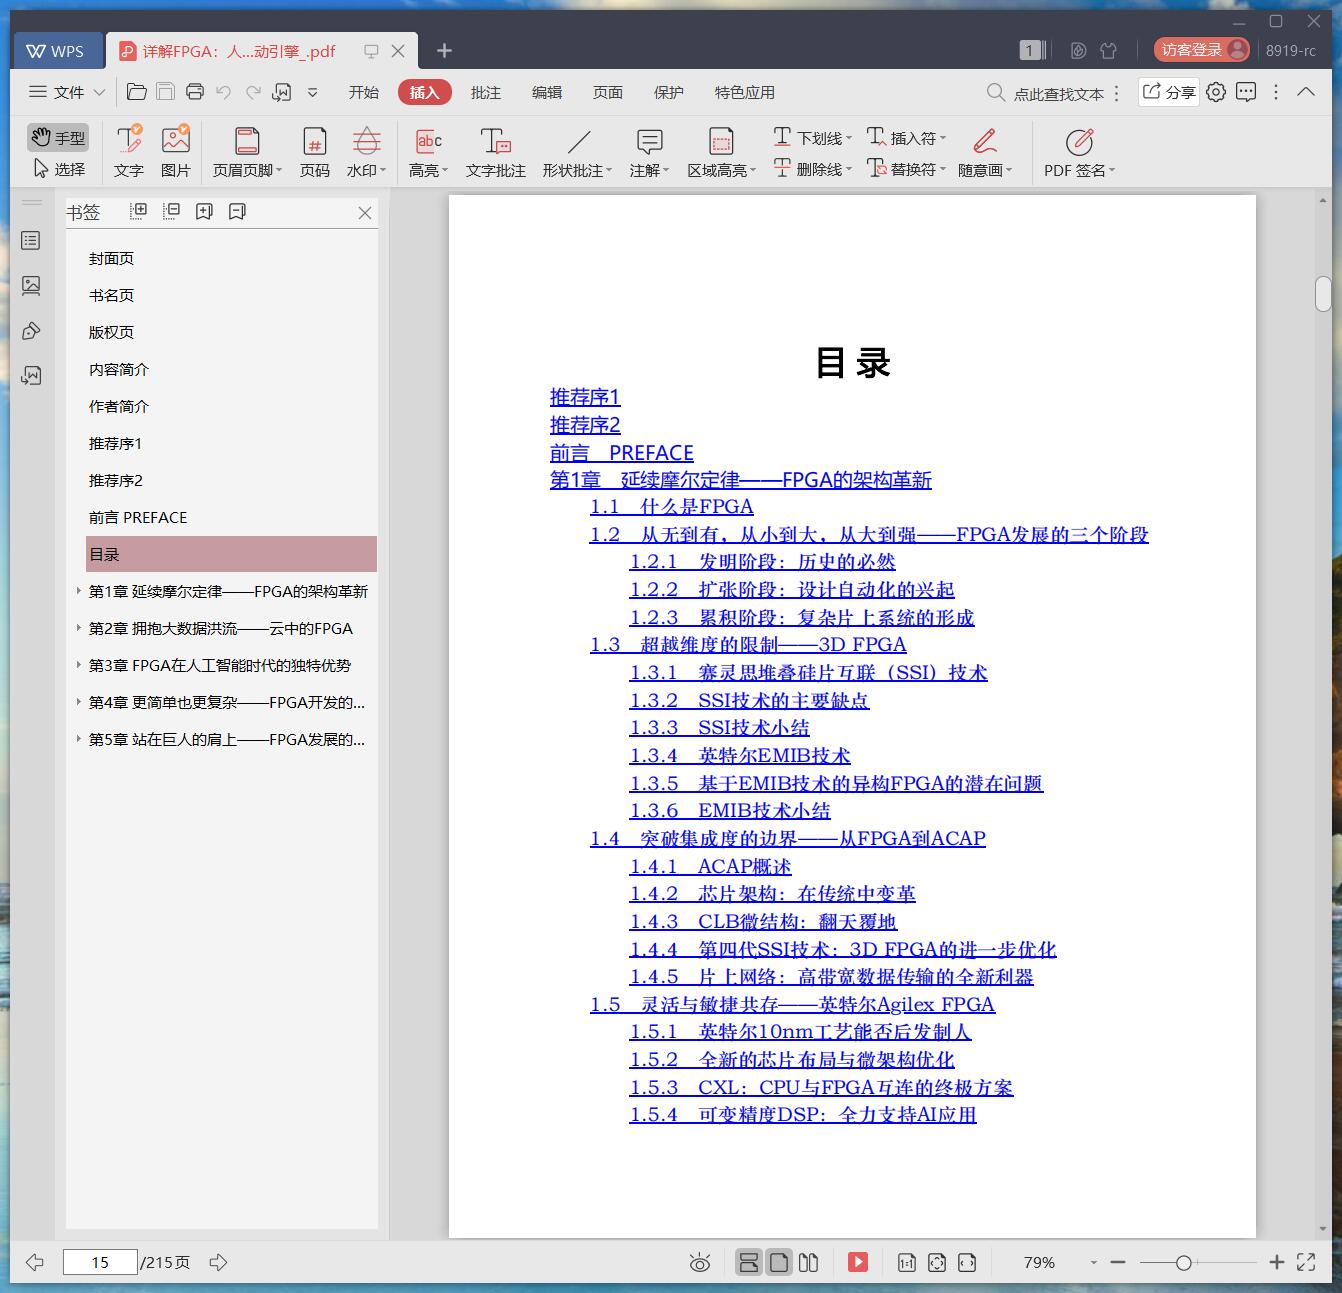The width and height of the screenshot is (1342, 1293).
Task: Click the print icon in quick toolbar
Action: click(195, 92)
